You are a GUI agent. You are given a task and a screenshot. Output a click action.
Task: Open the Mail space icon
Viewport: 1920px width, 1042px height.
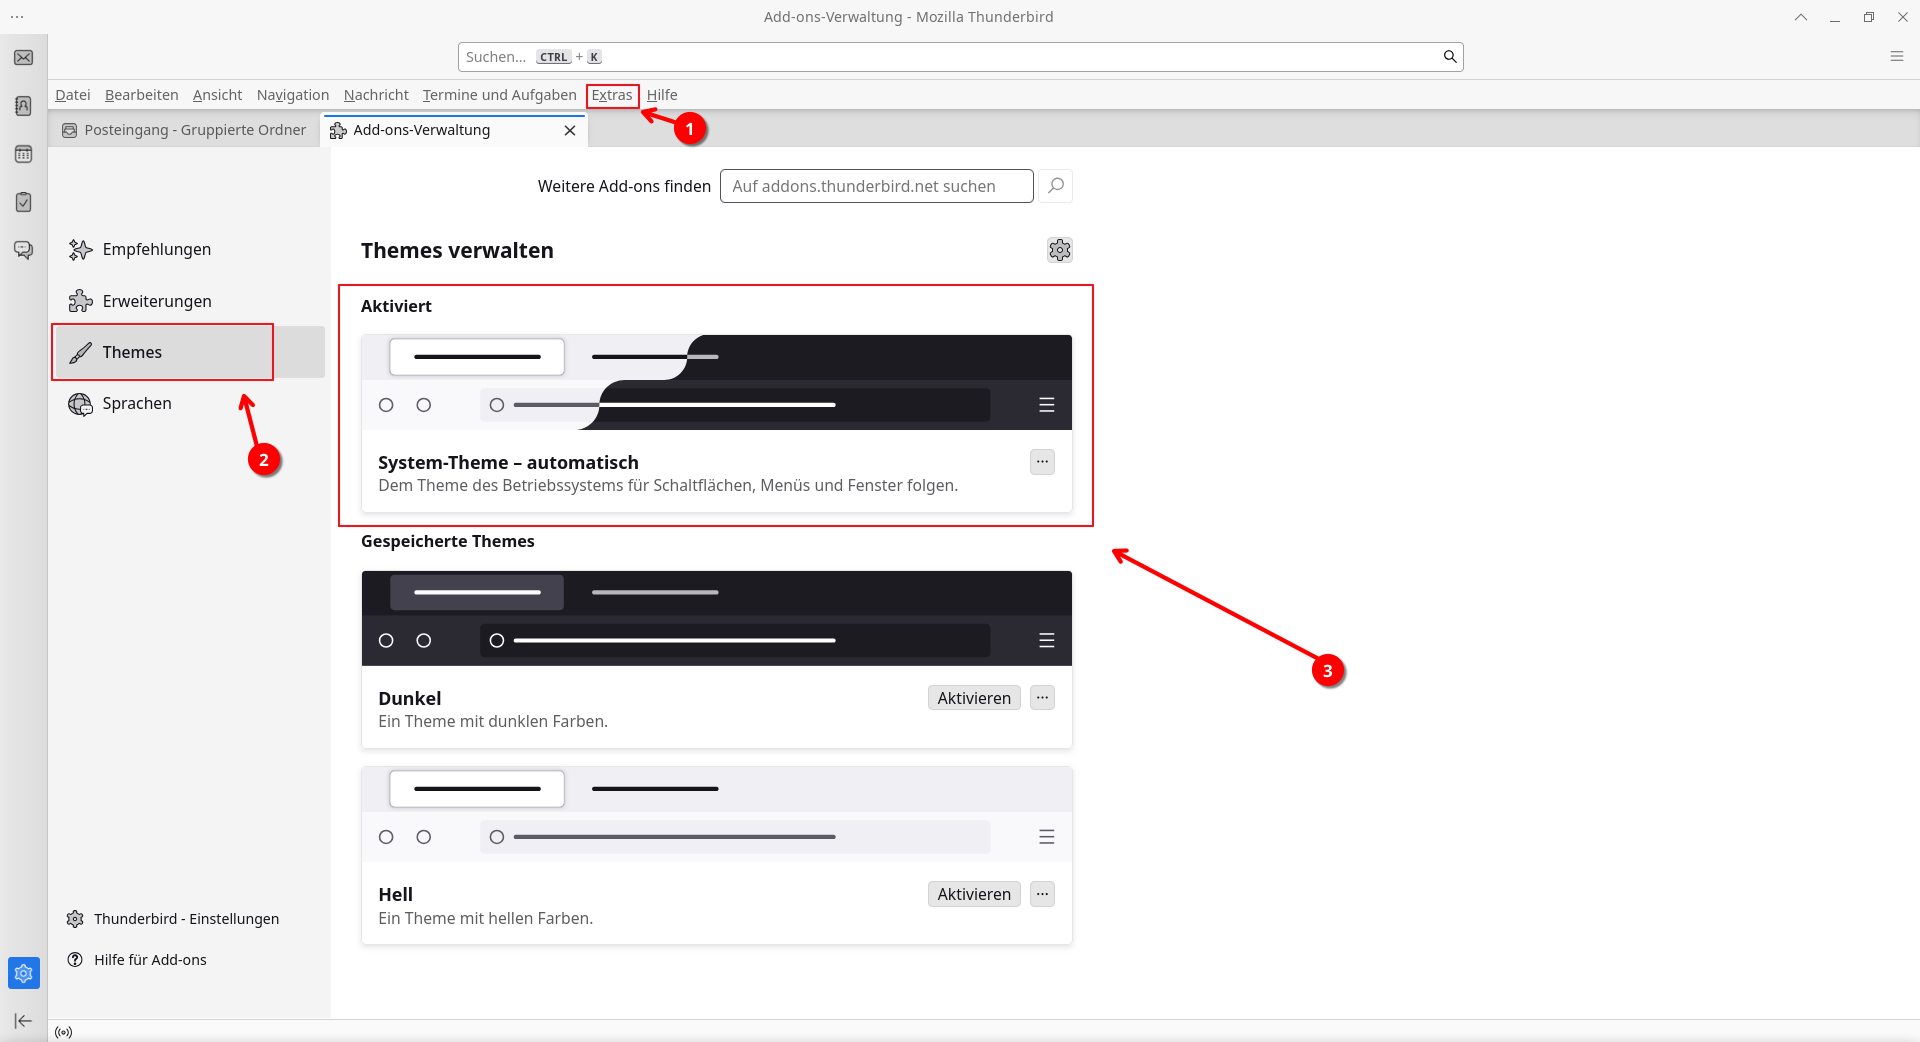[x=23, y=58]
